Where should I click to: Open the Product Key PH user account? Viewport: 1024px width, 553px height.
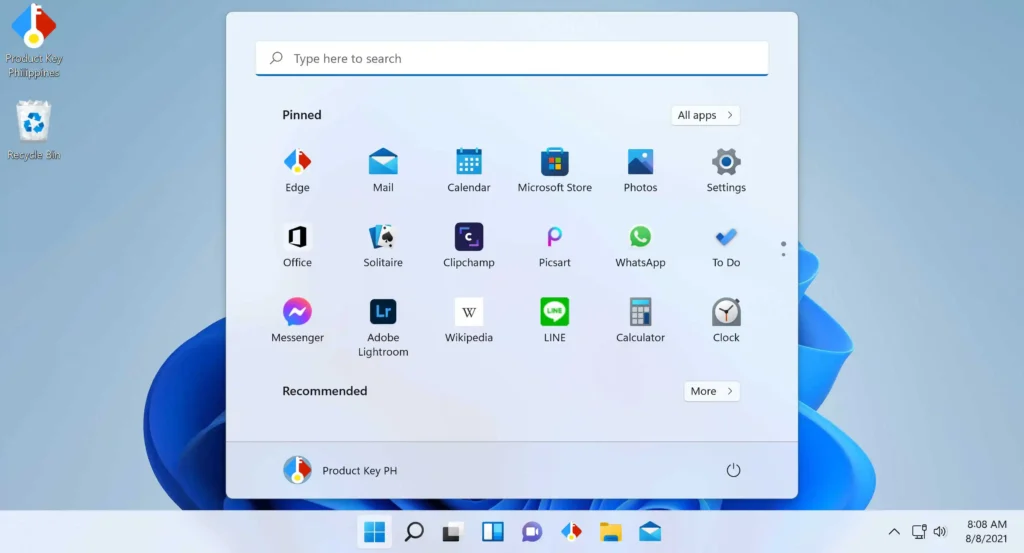click(340, 470)
